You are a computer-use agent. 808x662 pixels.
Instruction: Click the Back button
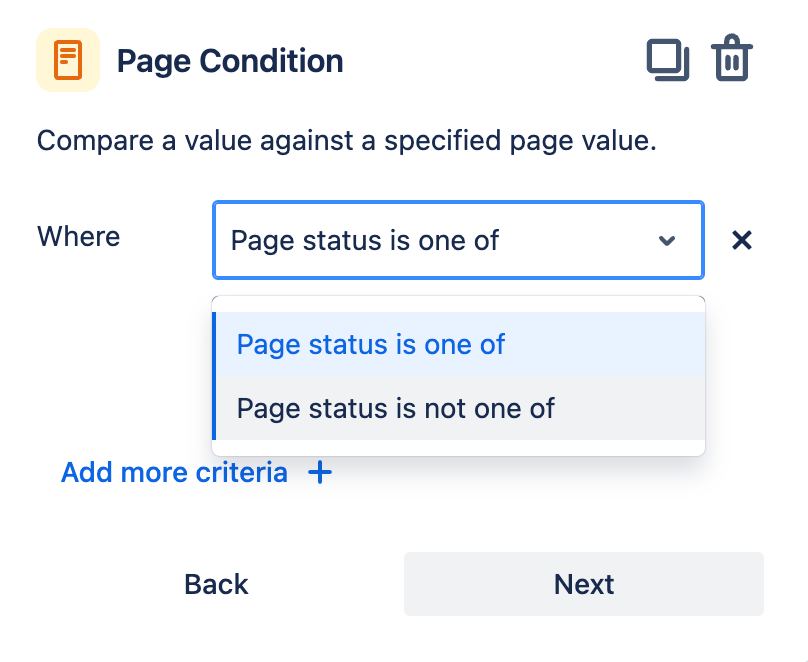[215, 584]
